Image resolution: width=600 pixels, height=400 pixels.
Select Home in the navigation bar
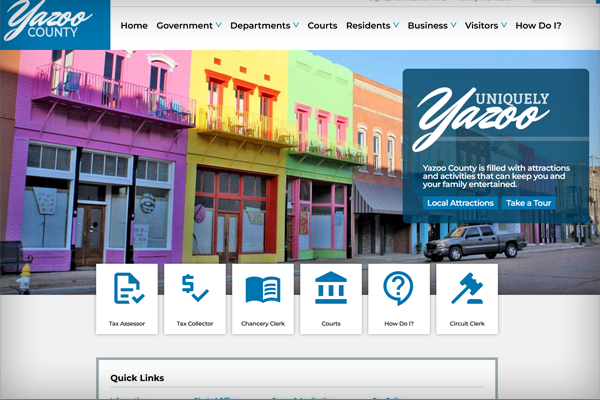click(134, 26)
